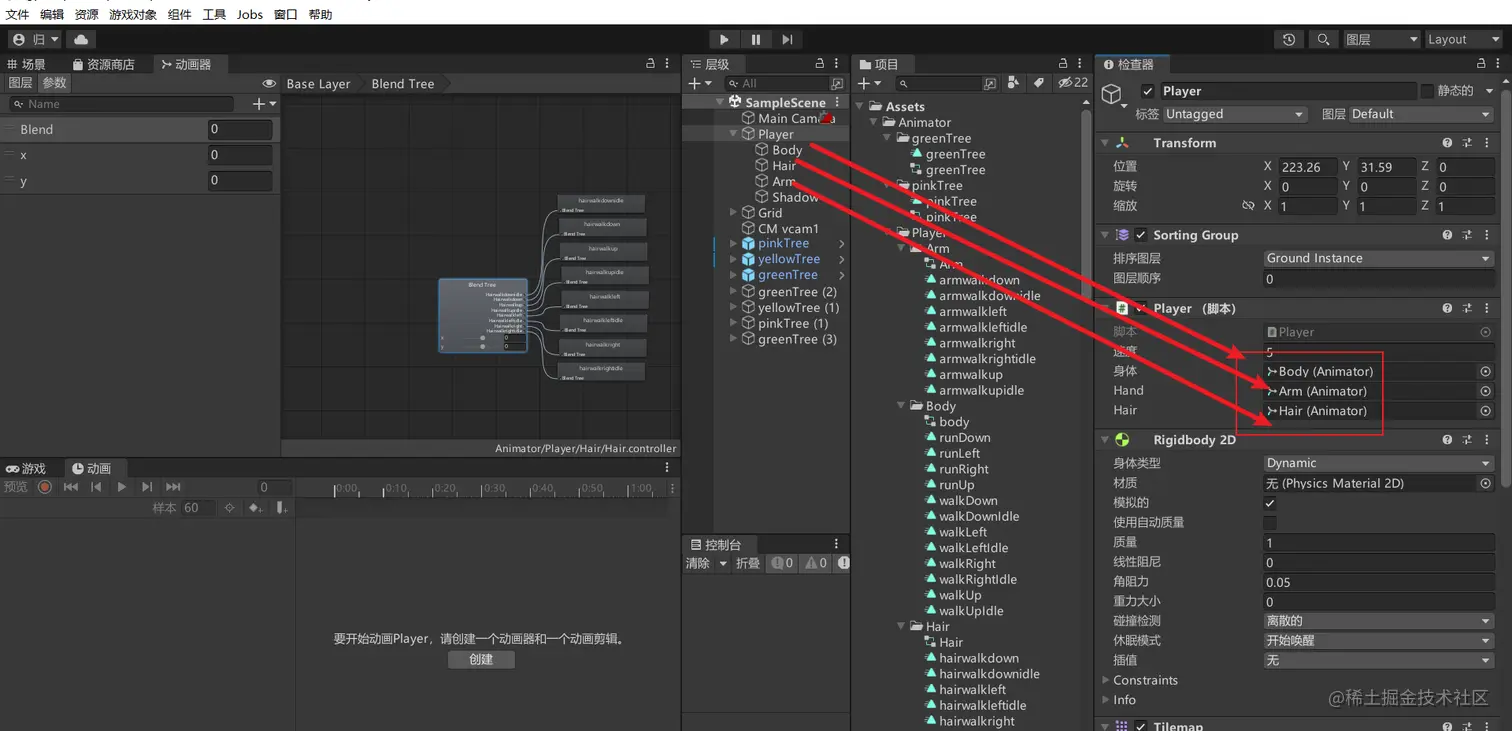Click the Player GameObject cube icon in Inspector
Screen dimensions: 1512x731
[1111, 94]
